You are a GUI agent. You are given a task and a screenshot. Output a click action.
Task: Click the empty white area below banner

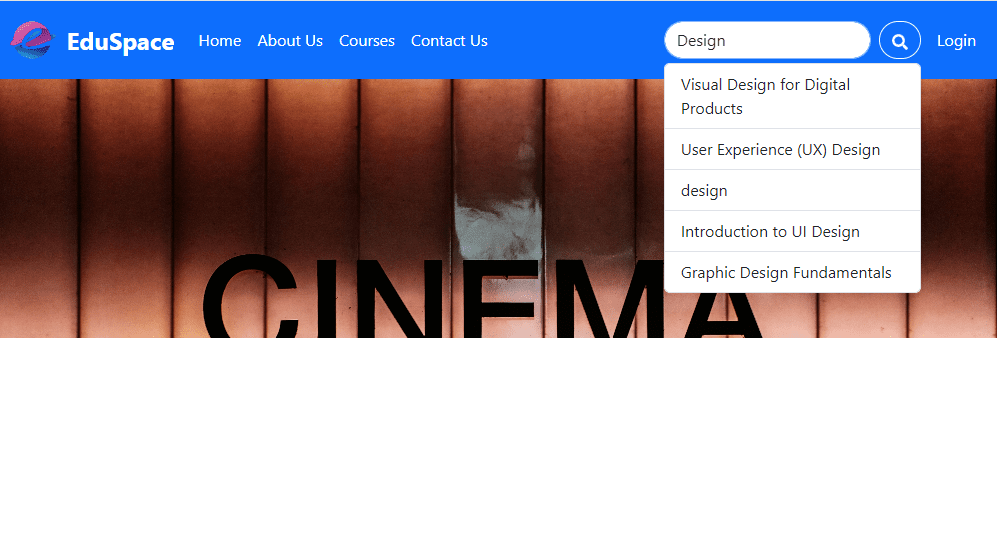tap(498, 439)
